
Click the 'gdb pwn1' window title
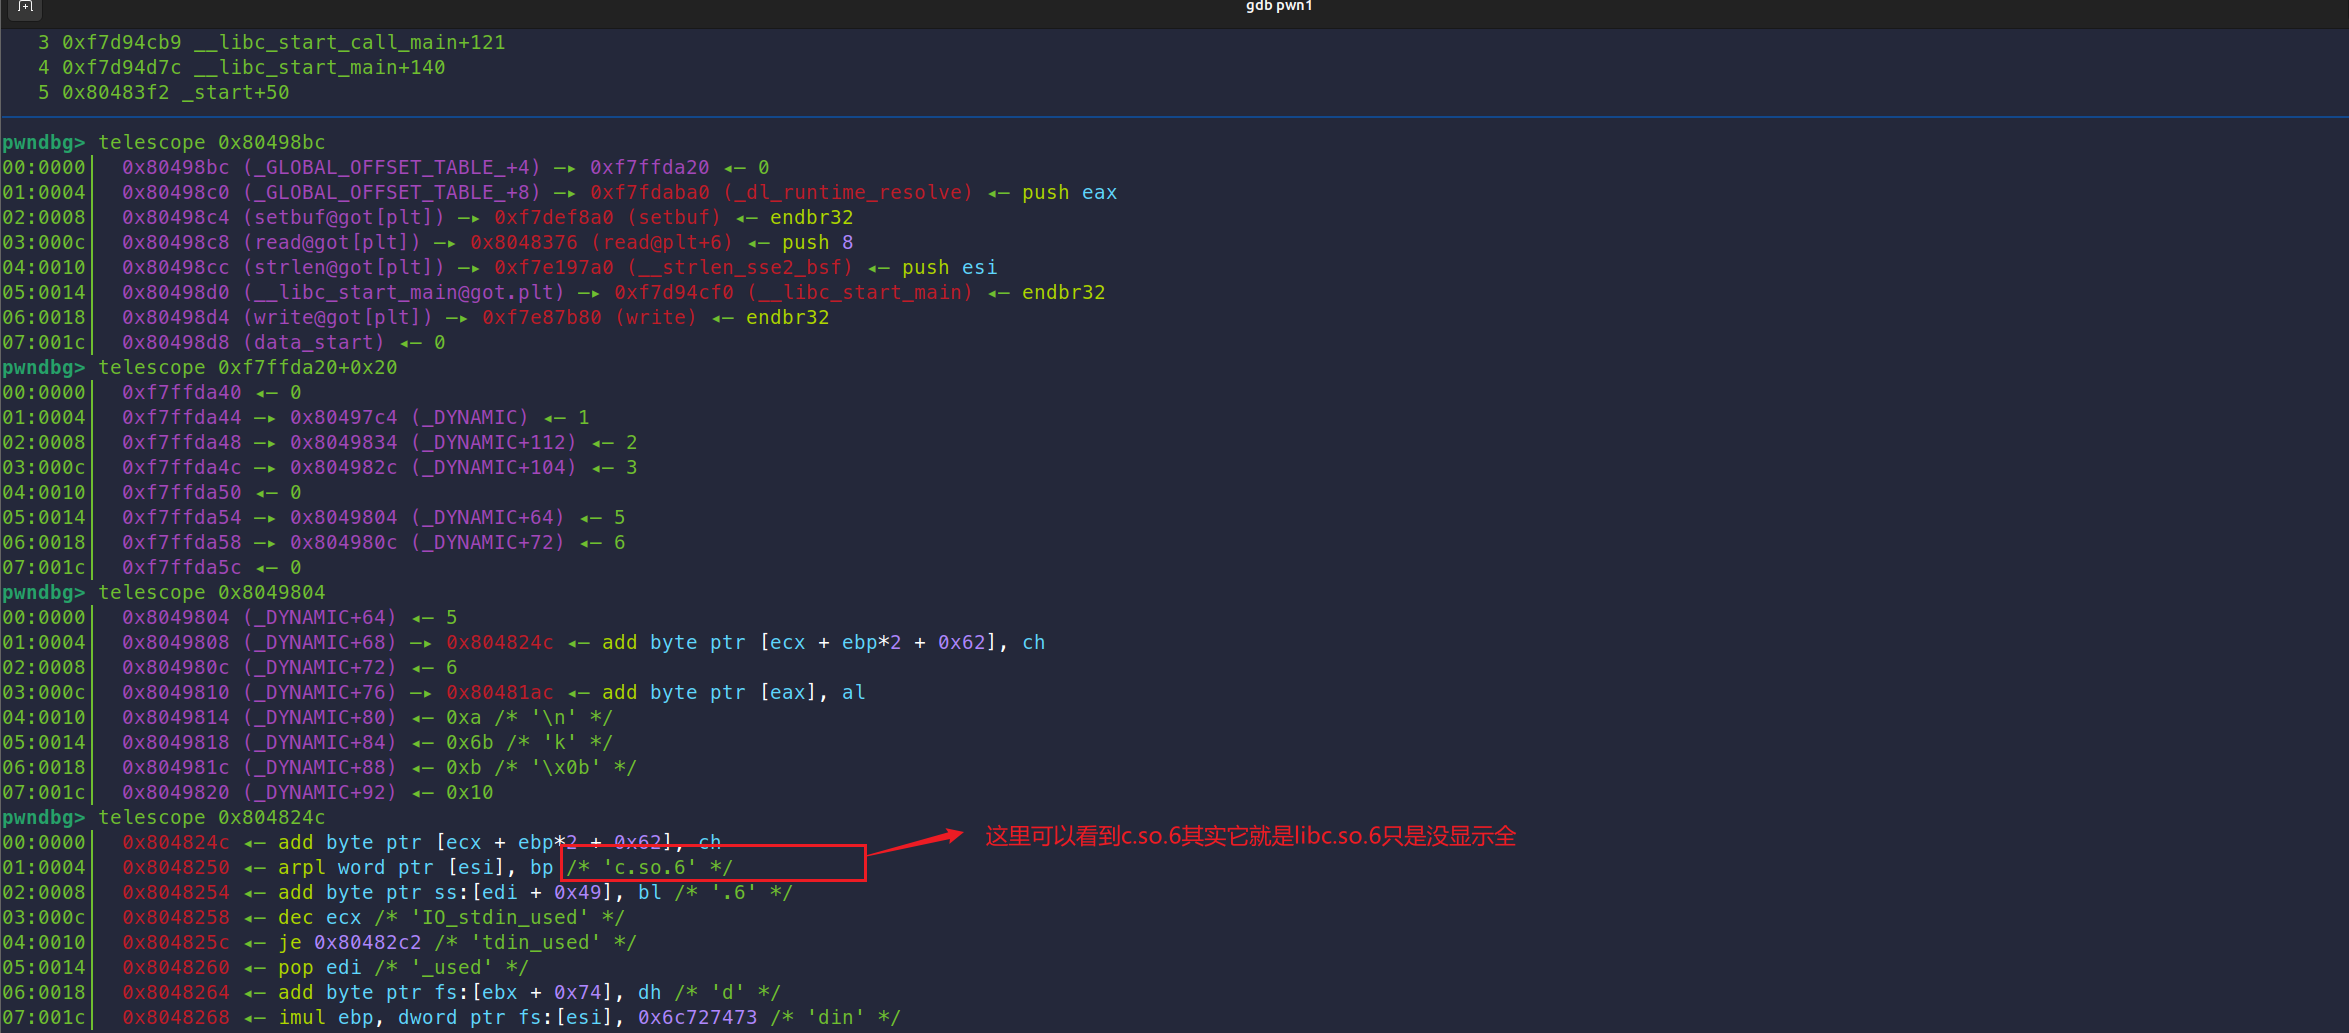[1278, 6]
